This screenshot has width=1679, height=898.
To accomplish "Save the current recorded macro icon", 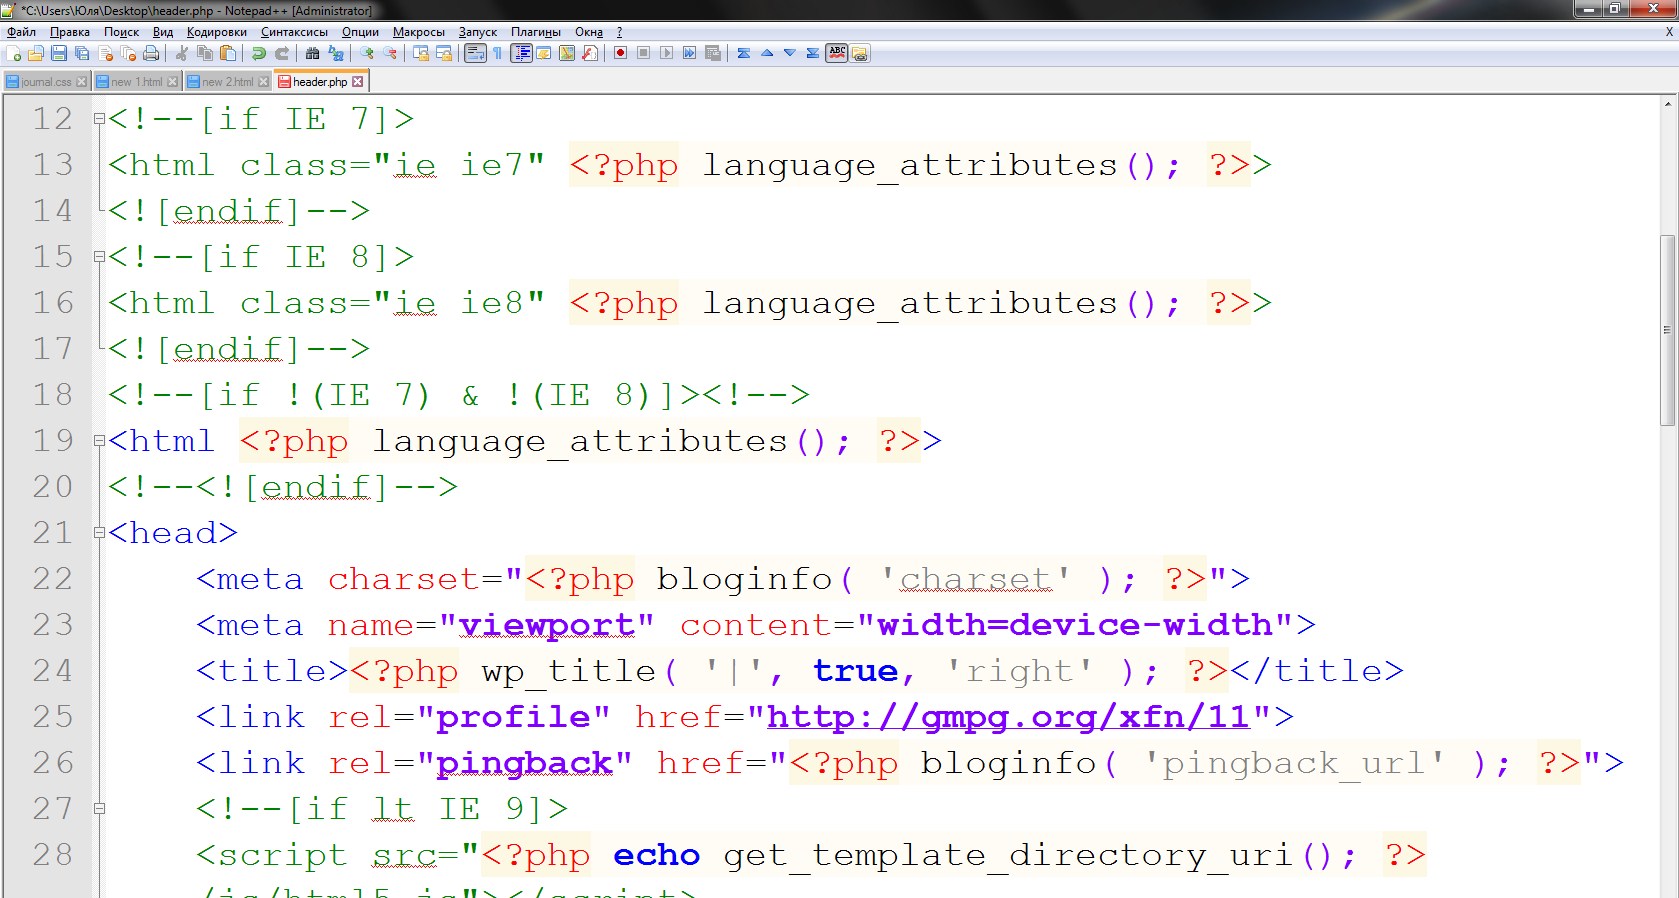I will pos(712,53).
